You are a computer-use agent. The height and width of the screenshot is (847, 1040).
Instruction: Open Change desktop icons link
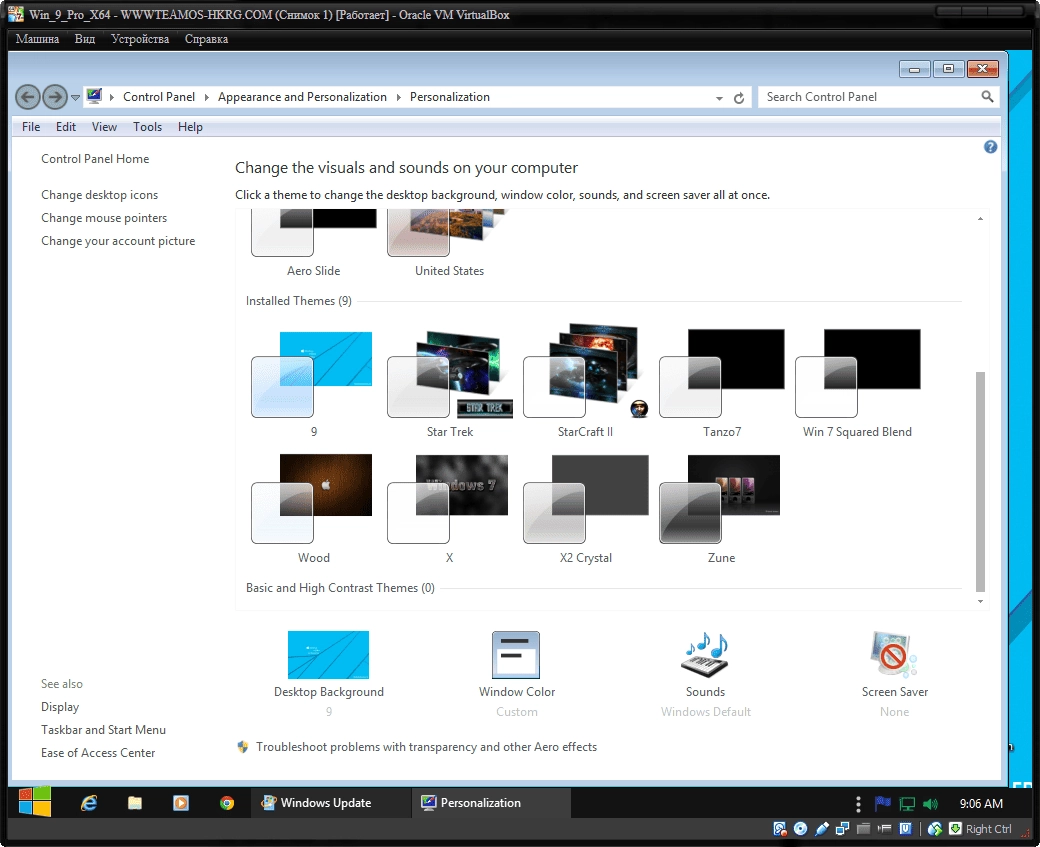point(99,195)
